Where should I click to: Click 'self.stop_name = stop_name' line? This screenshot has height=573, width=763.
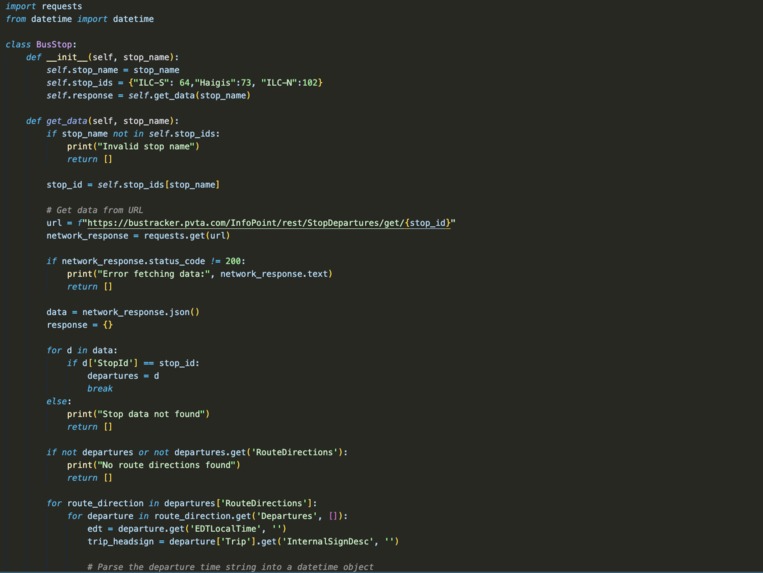pyautogui.click(x=113, y=70)
